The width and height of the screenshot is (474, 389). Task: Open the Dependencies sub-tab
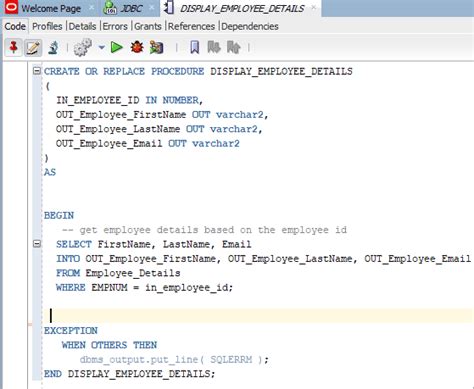(x=250, y=26)
